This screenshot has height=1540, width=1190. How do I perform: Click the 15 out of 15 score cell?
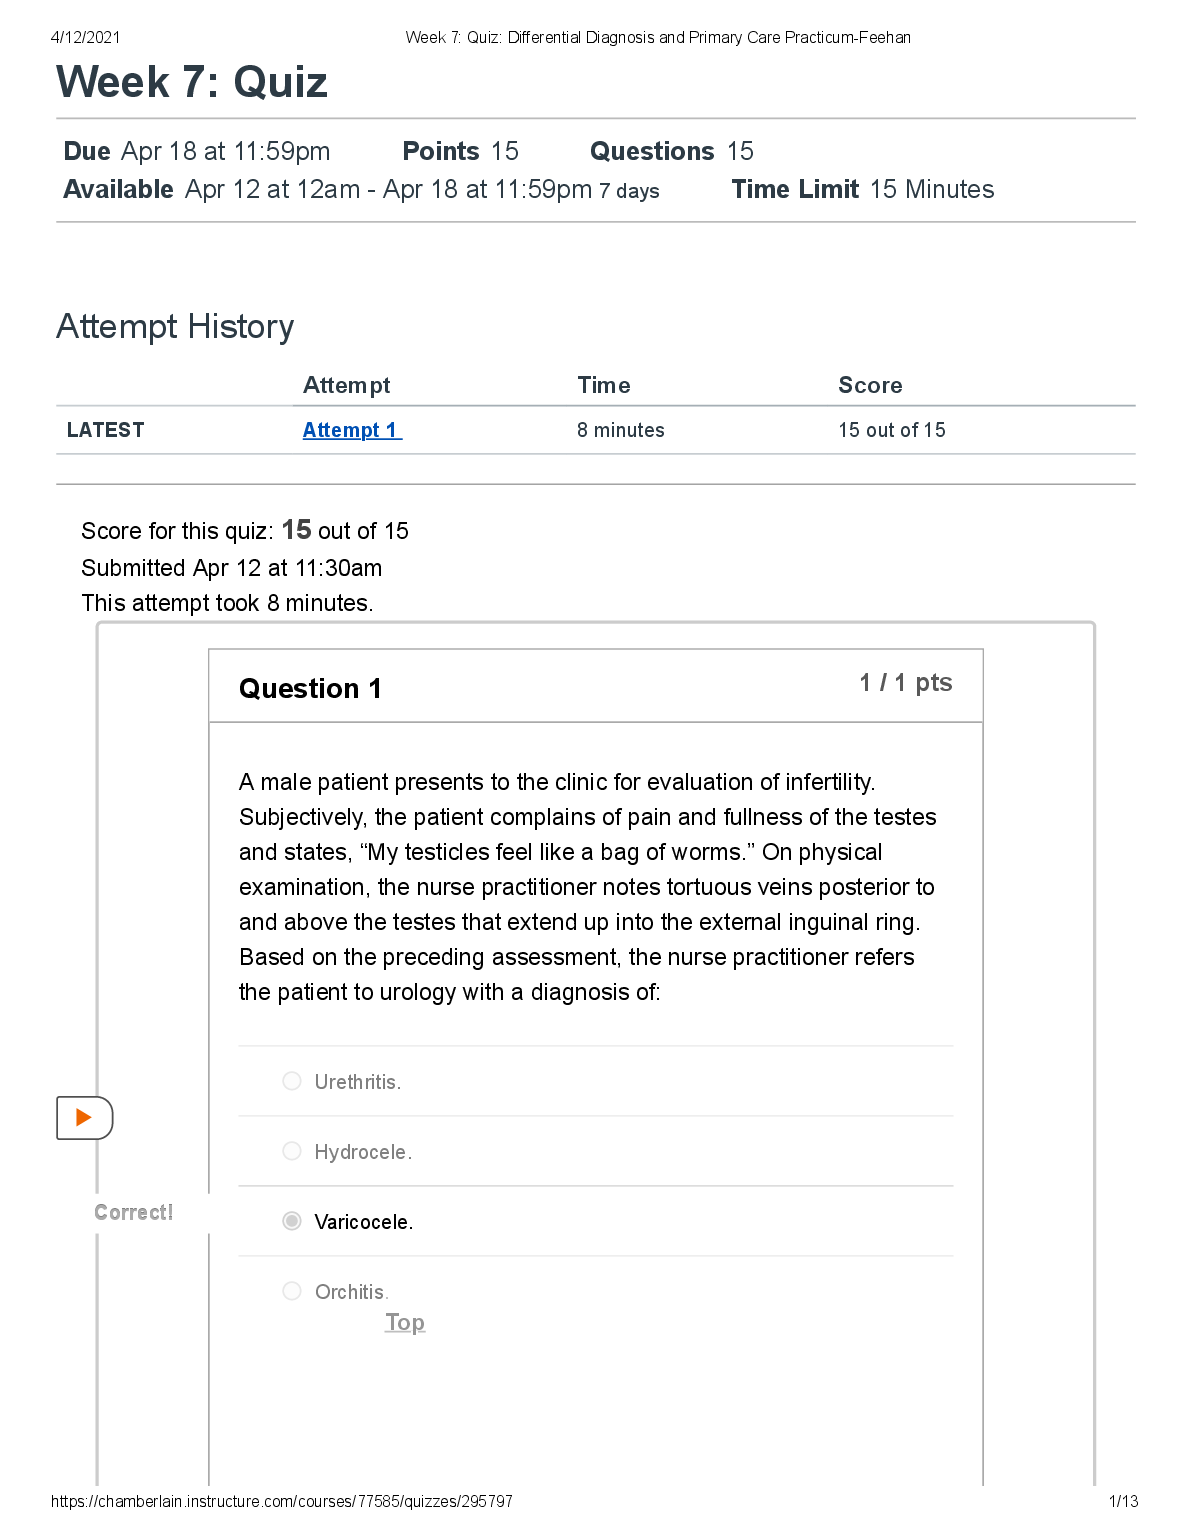891,430
